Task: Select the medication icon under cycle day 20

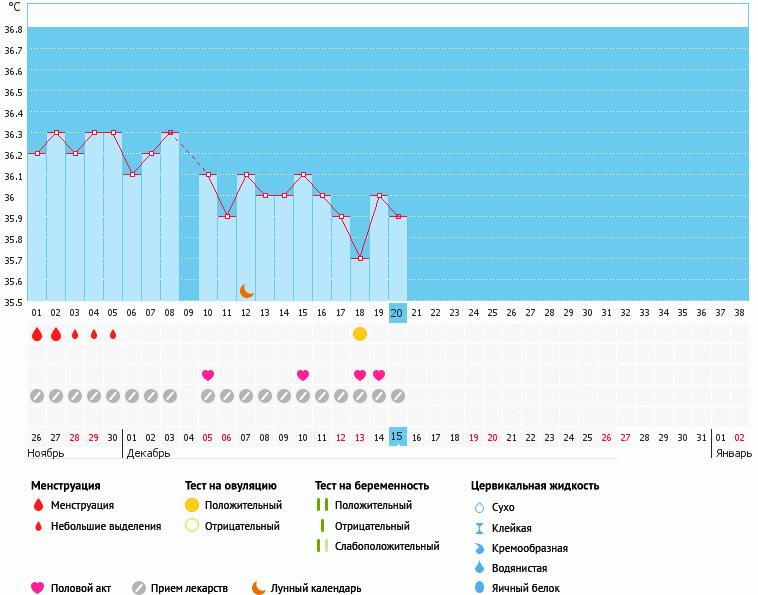Action: (398, 396)
